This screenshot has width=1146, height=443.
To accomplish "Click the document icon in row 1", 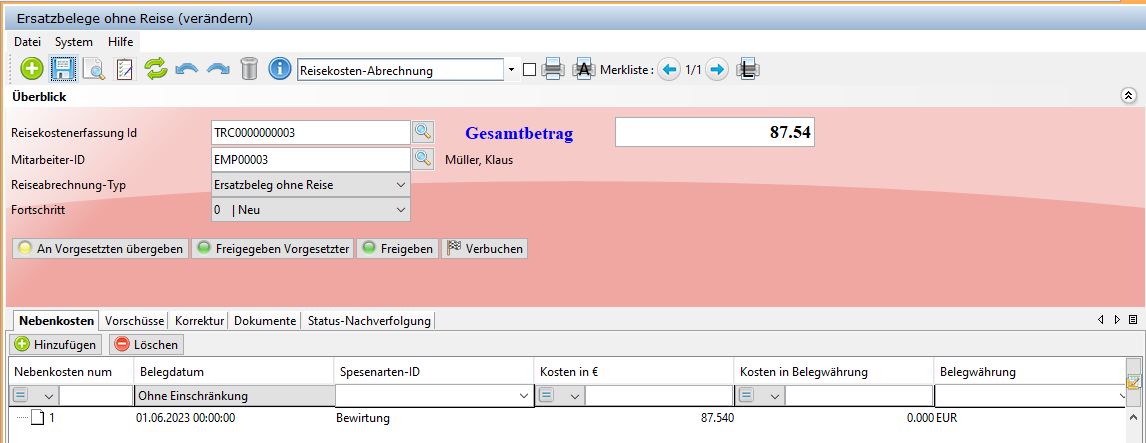I will (x=38, y=418).
